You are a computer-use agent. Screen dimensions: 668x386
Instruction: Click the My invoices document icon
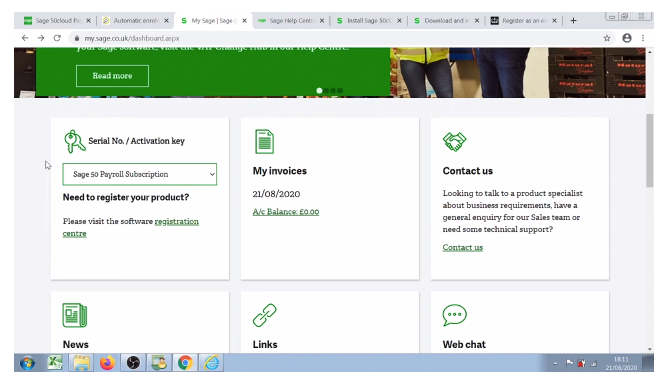(265, 141)
